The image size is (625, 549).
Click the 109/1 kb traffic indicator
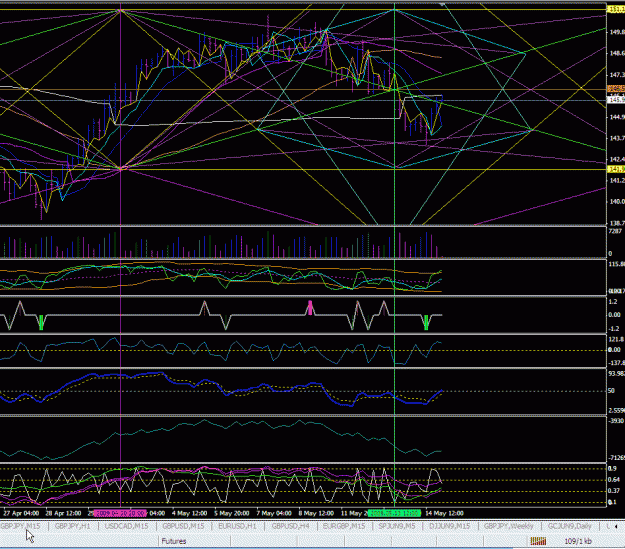point(578,541)
